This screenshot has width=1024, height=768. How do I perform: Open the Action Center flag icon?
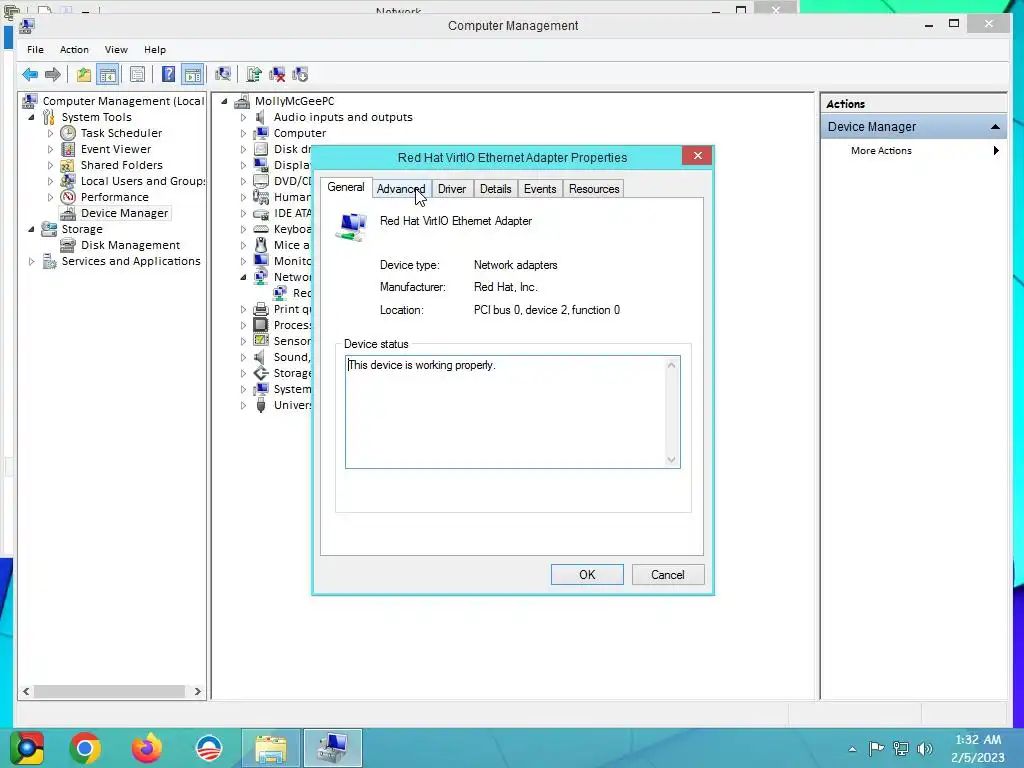click(x=876, y=749)
